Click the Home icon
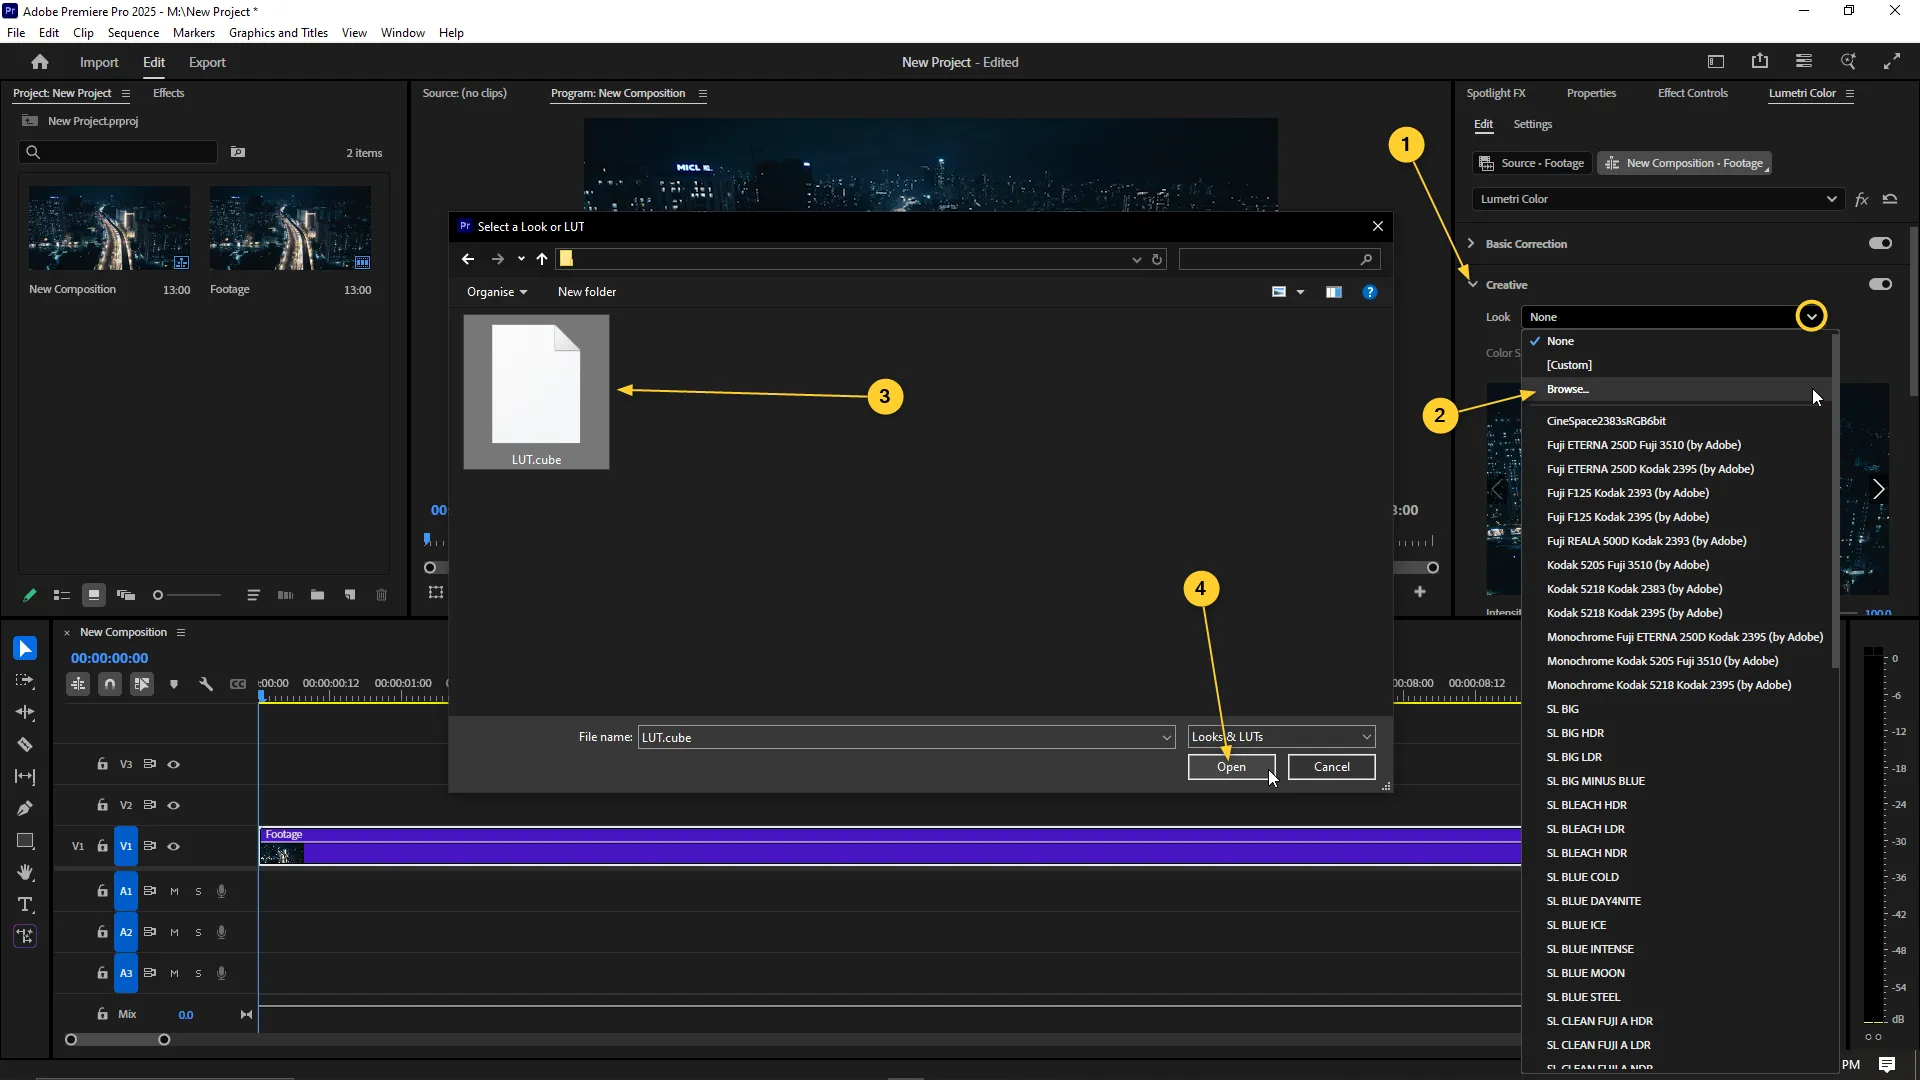 coord(40,62)
